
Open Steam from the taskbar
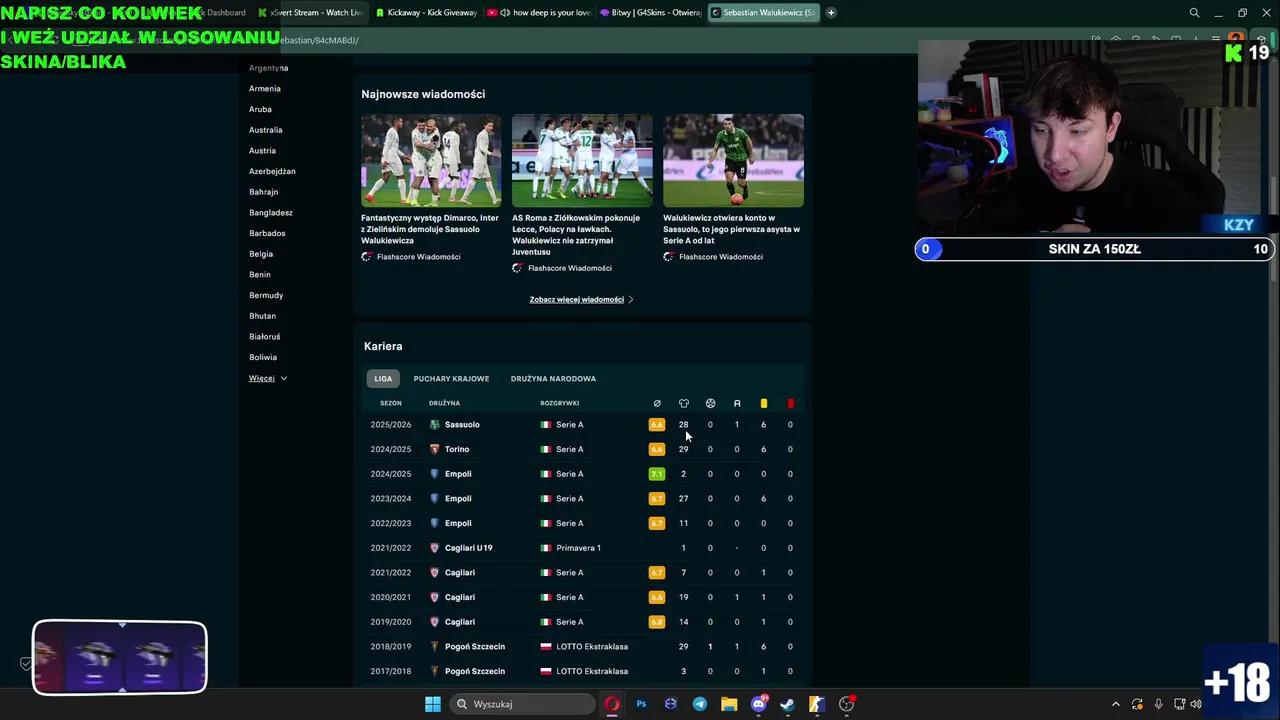(788, 704)
